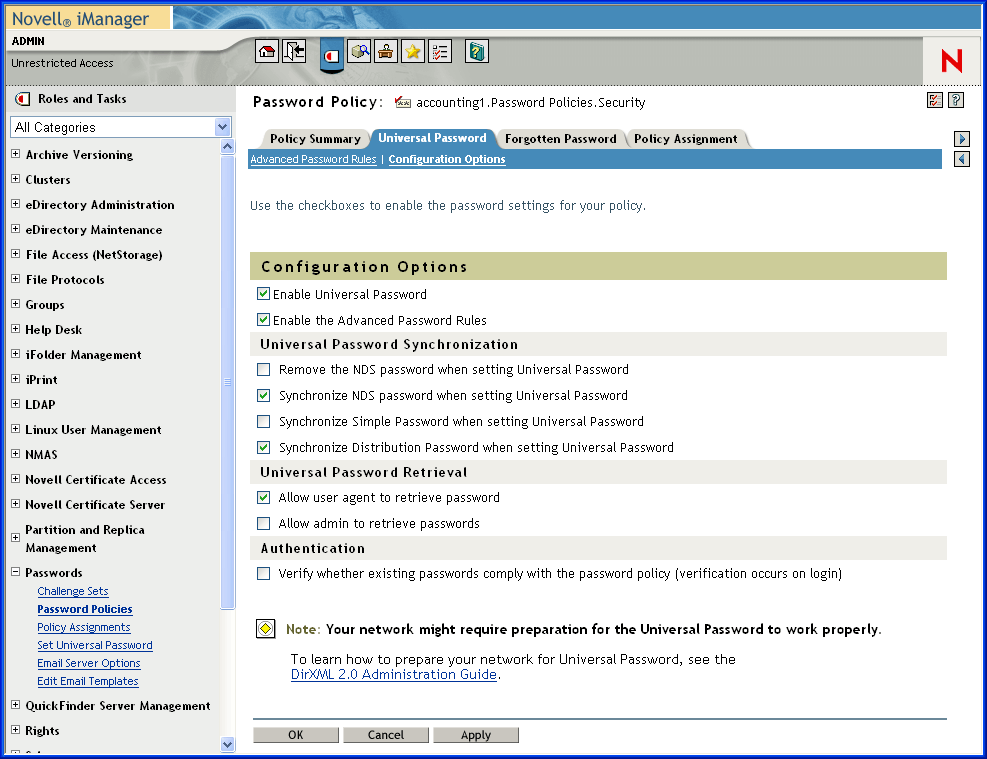Click the roles list scrollbar thumb
The image size is (987, 759).
pos(228,382)
